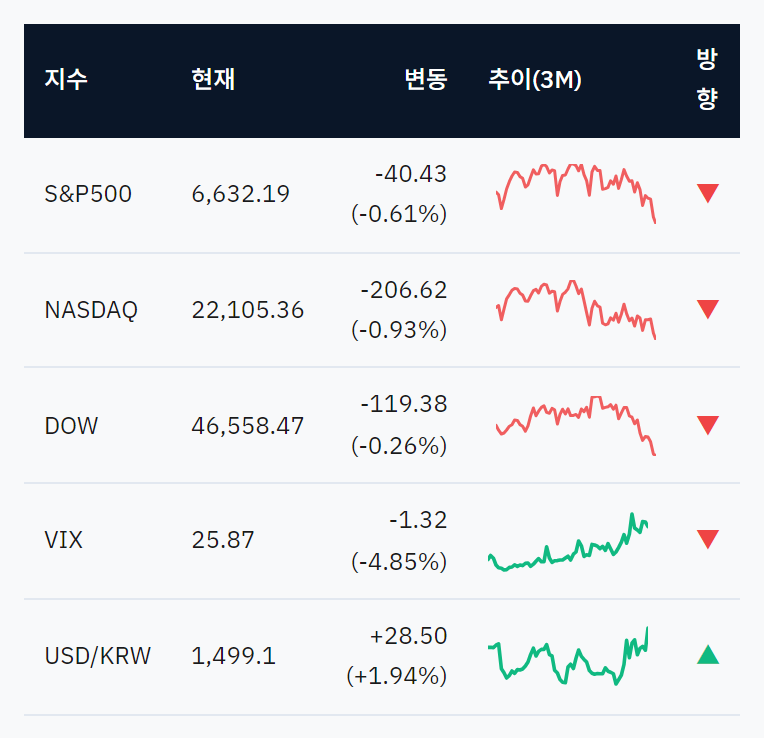The height and width of the screenshot is (738, 764).
Task: Open the DOW 3M sparkline chart
Action: coord(576,426)
